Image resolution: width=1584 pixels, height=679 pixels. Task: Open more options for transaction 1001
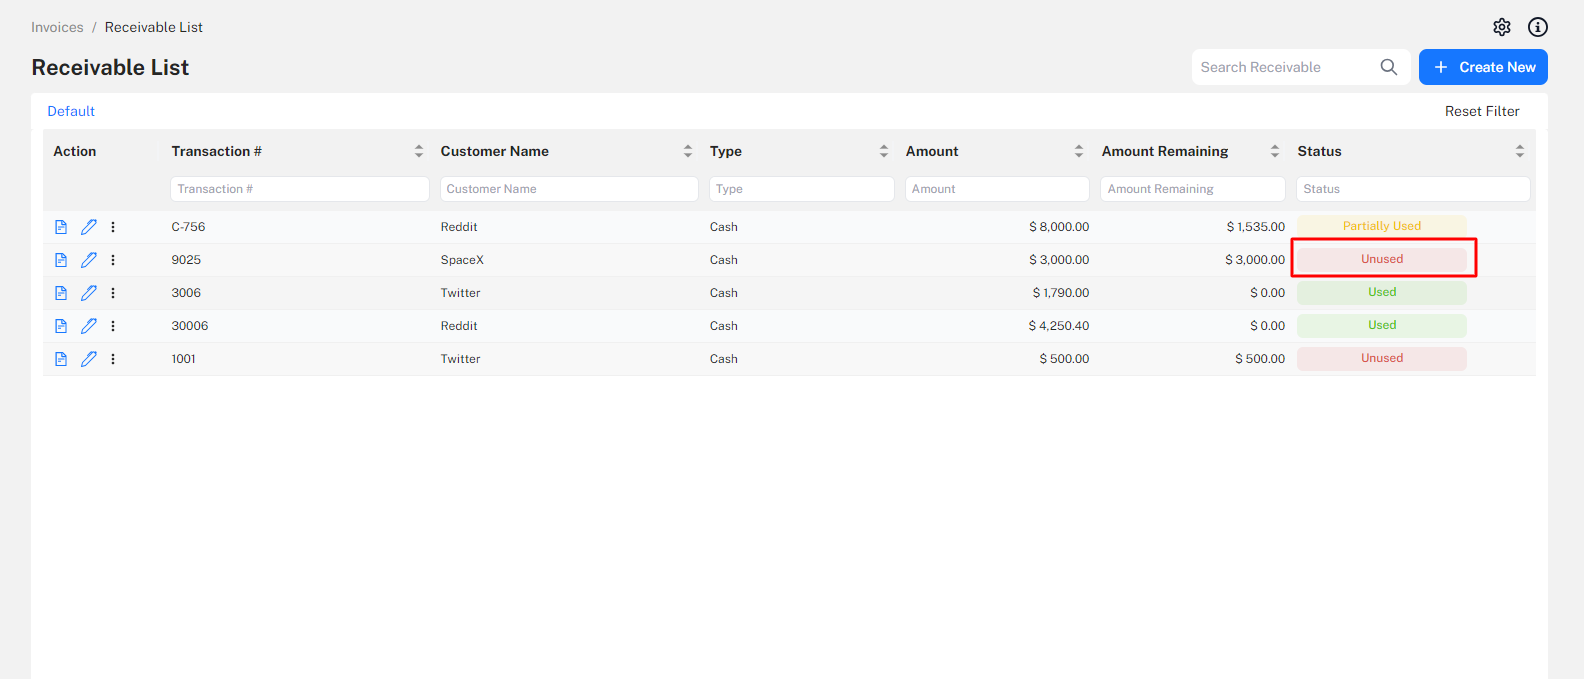[113, 359]
